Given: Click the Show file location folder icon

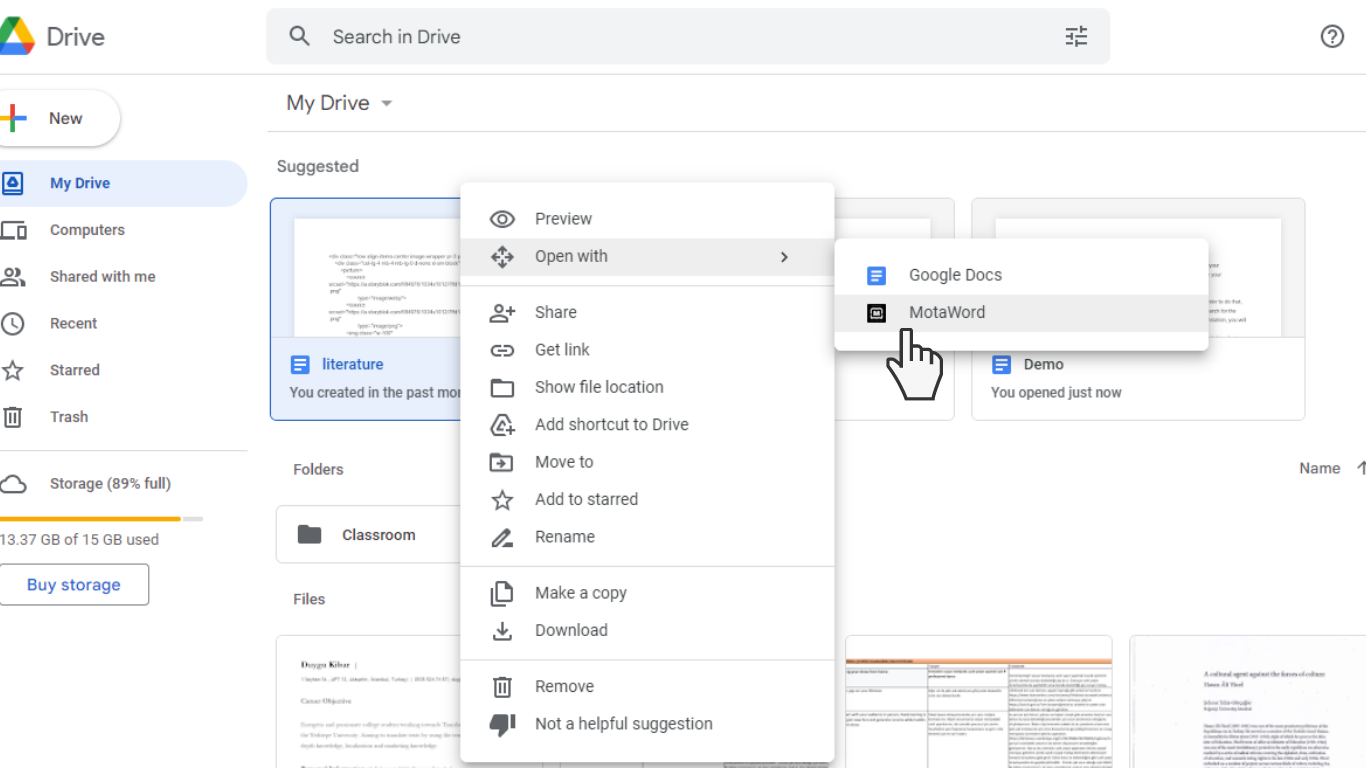Looking at the screenshot, I should click(502, 388).
